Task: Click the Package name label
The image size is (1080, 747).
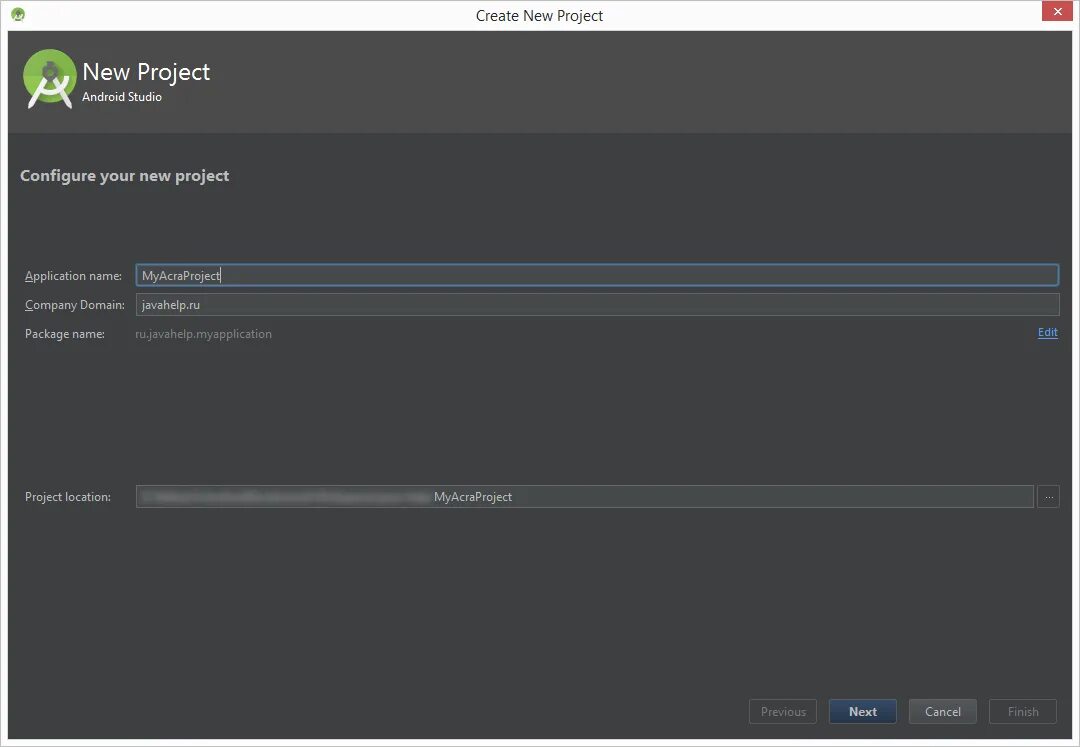Action: click(65, 334)
